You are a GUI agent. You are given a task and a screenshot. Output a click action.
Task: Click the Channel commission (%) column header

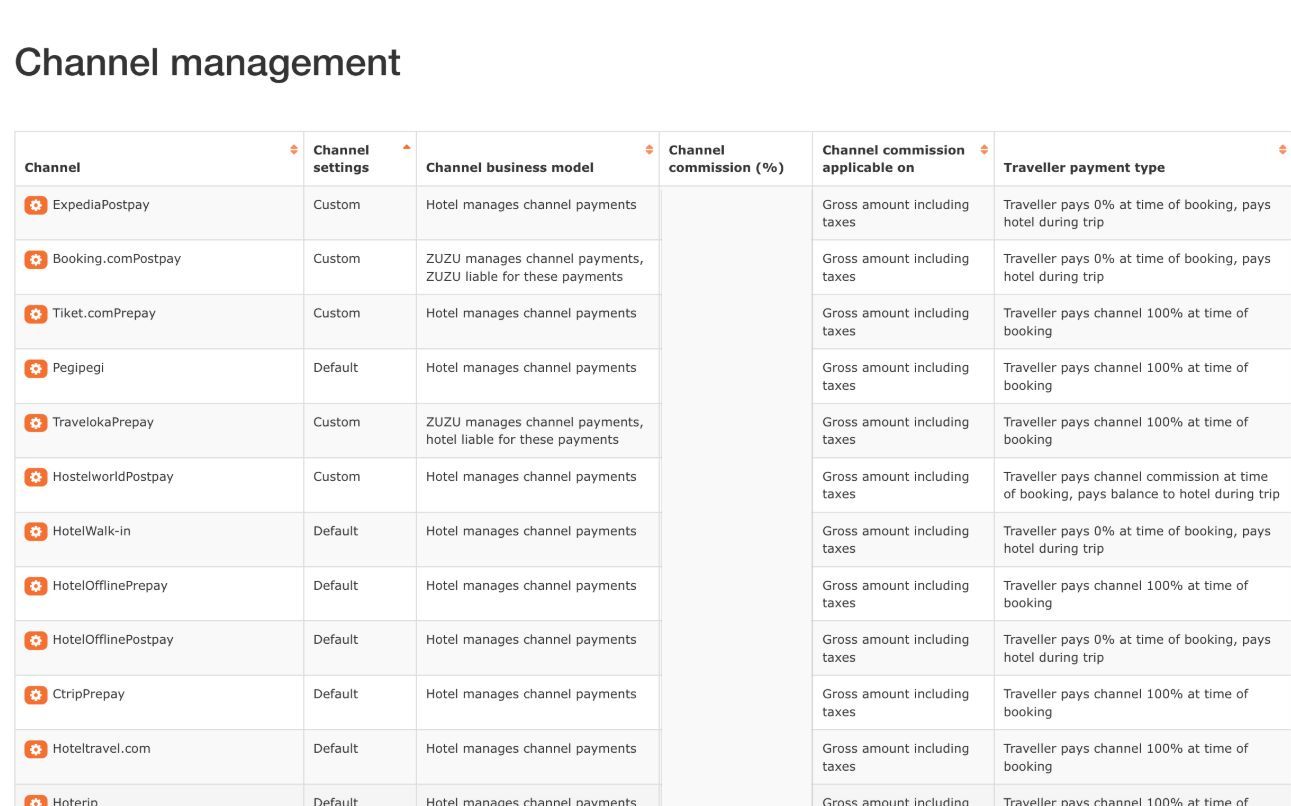click(726, 159)
